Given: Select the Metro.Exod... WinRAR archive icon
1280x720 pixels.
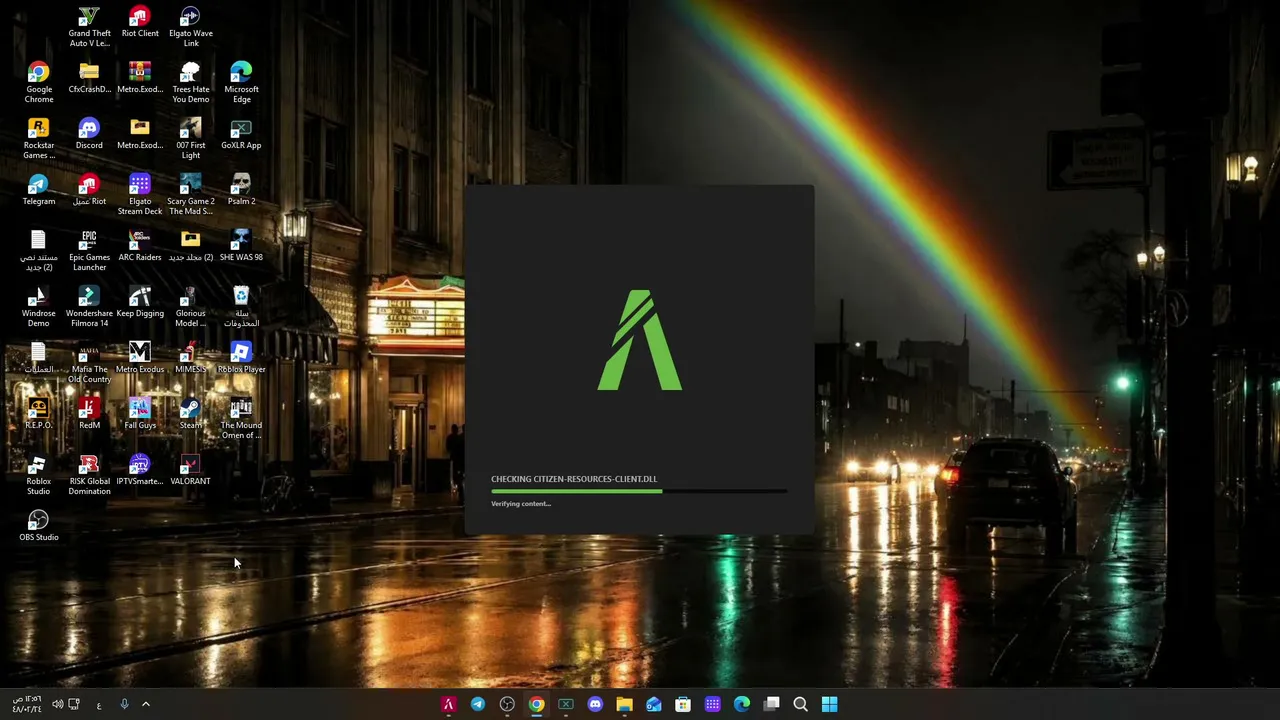Looking at the screenshot, I should (x=139, y=78).
